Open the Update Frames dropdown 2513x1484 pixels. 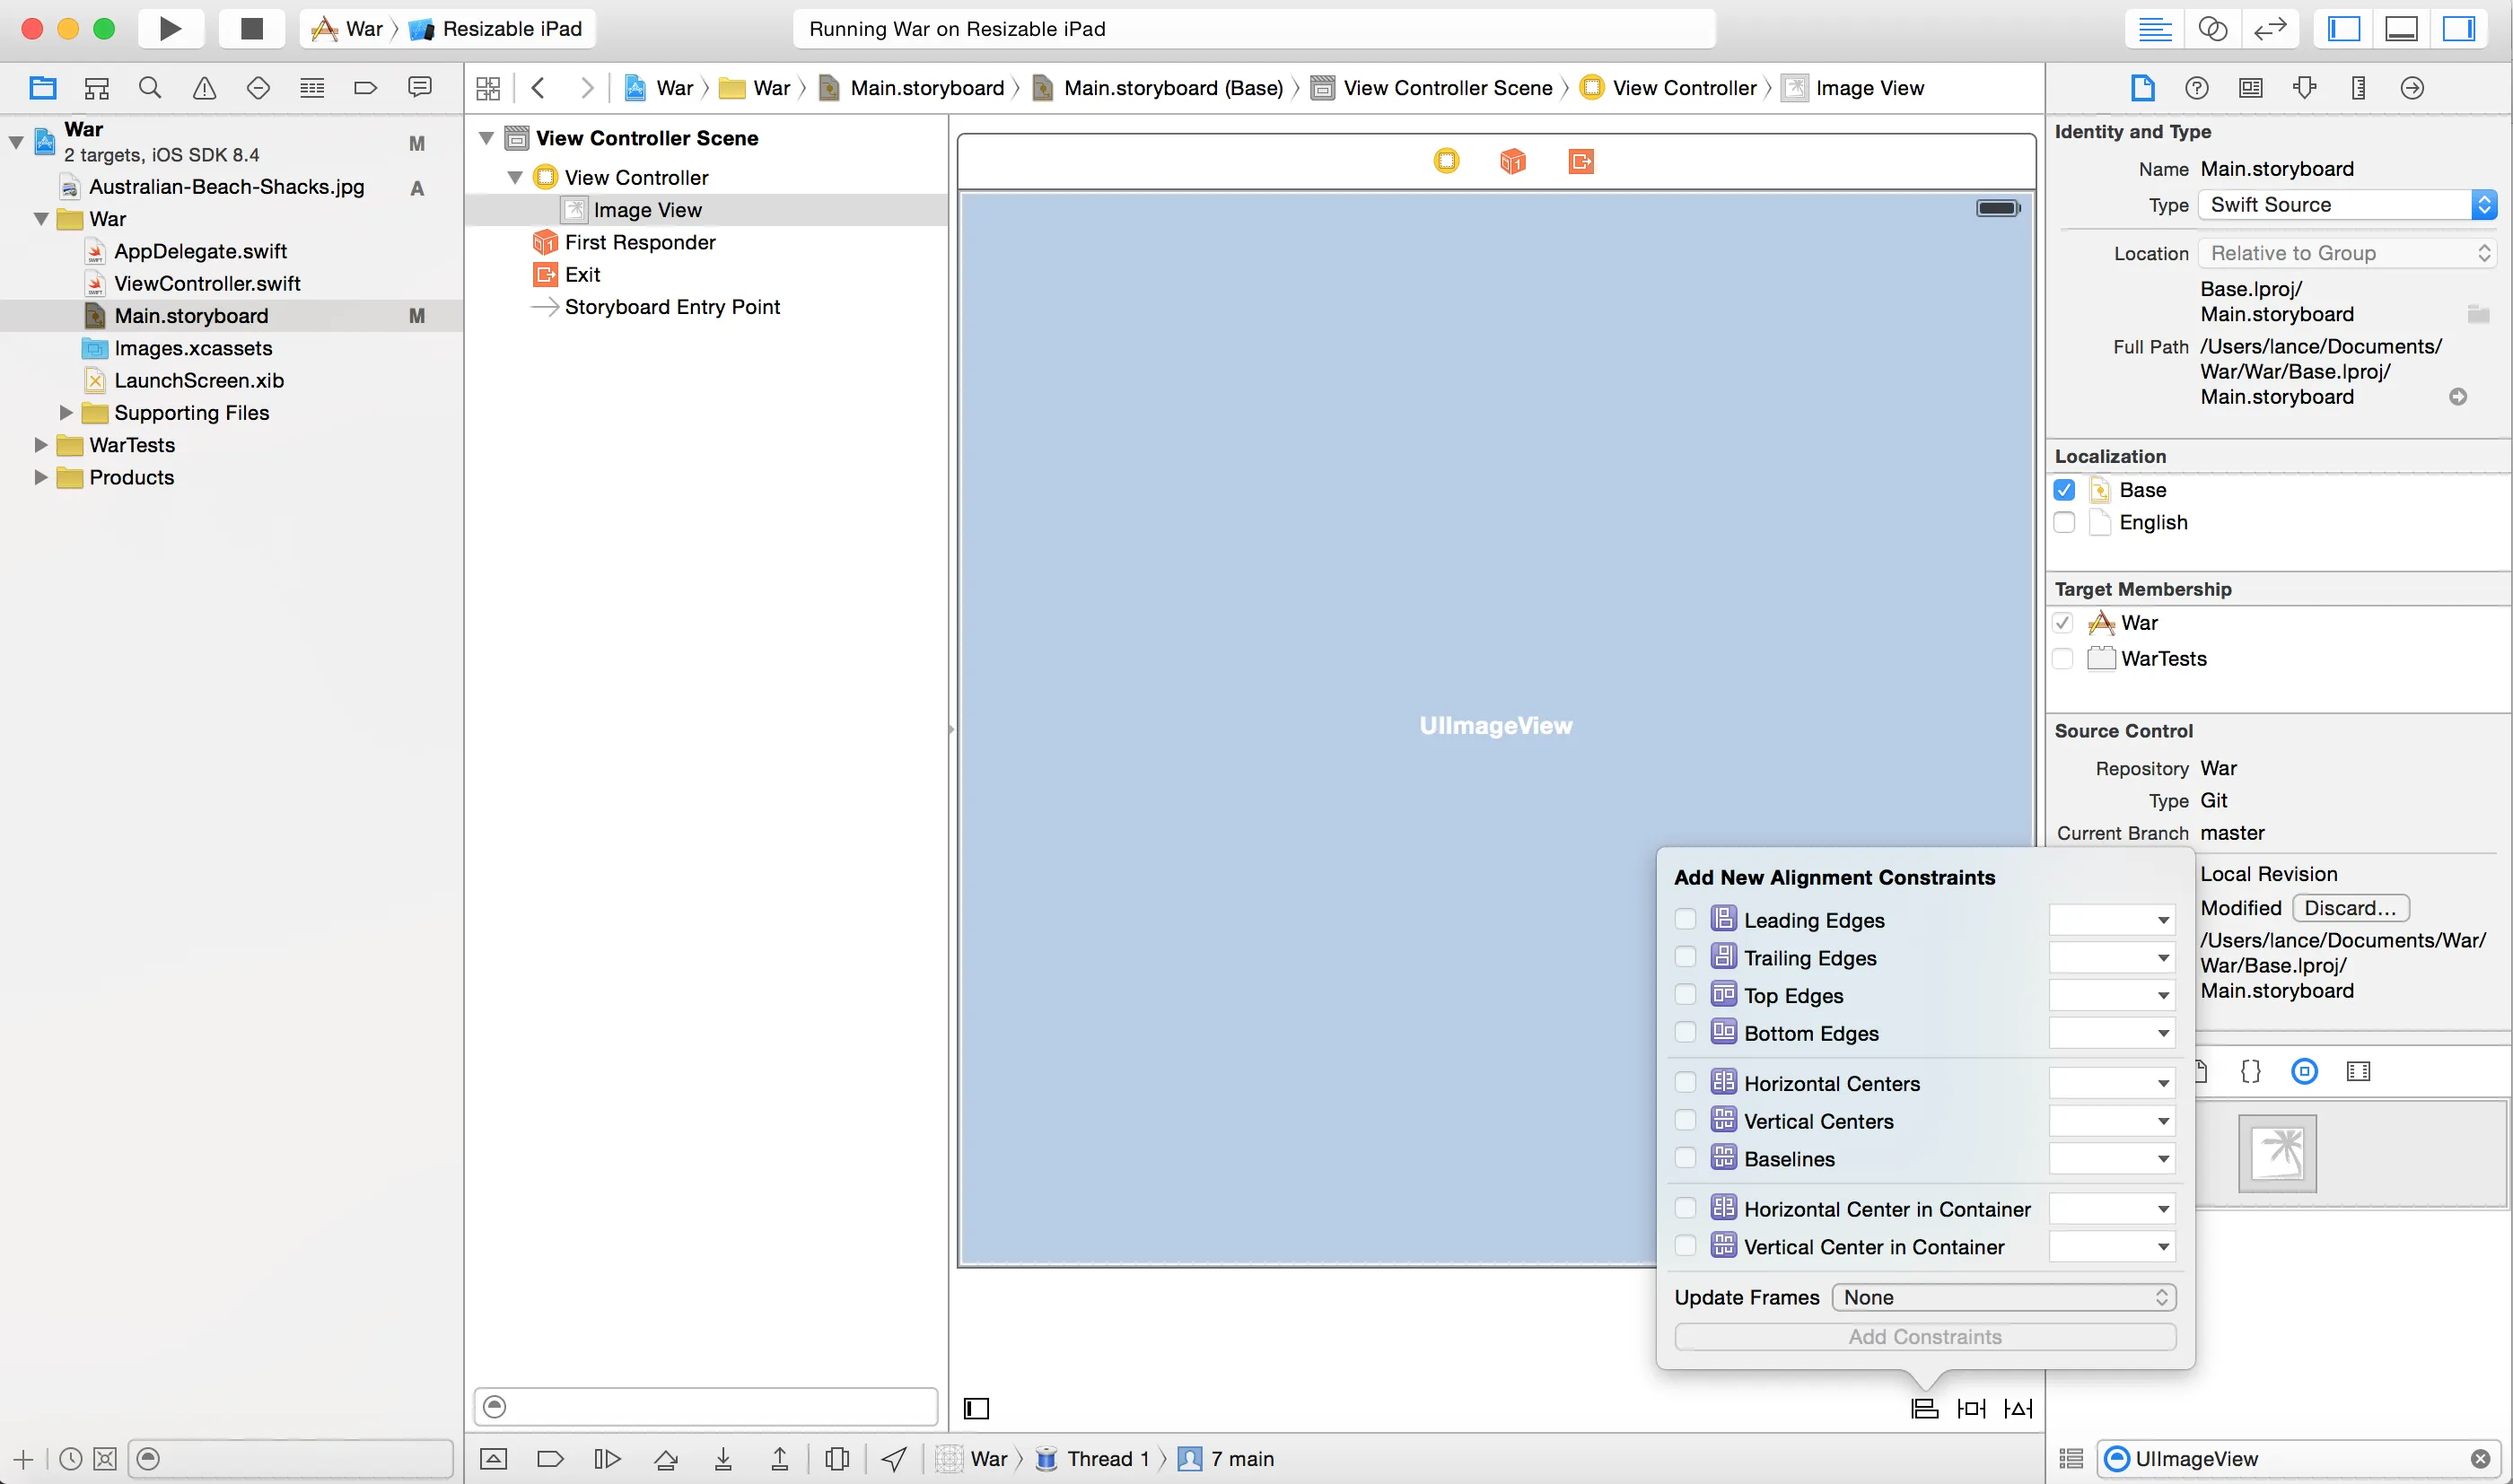[x=2003, y=1297]
